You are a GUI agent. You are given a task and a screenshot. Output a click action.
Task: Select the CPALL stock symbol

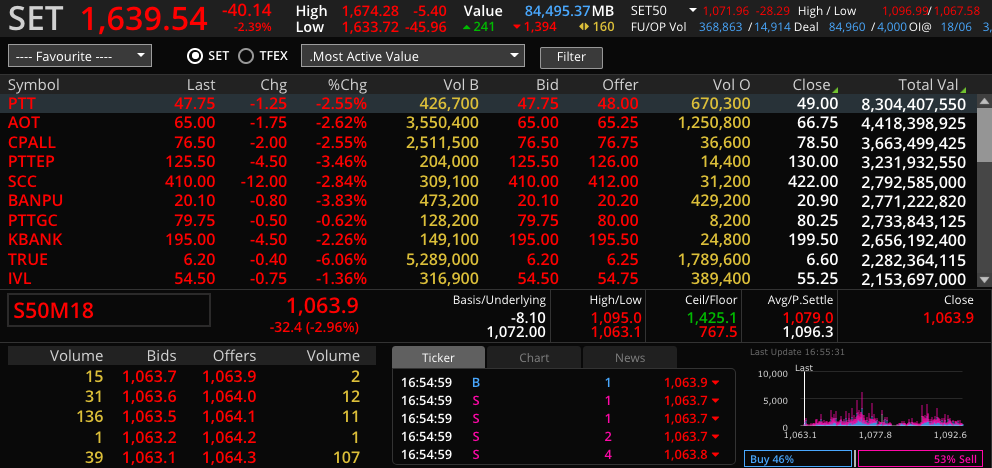click(32, 142)
